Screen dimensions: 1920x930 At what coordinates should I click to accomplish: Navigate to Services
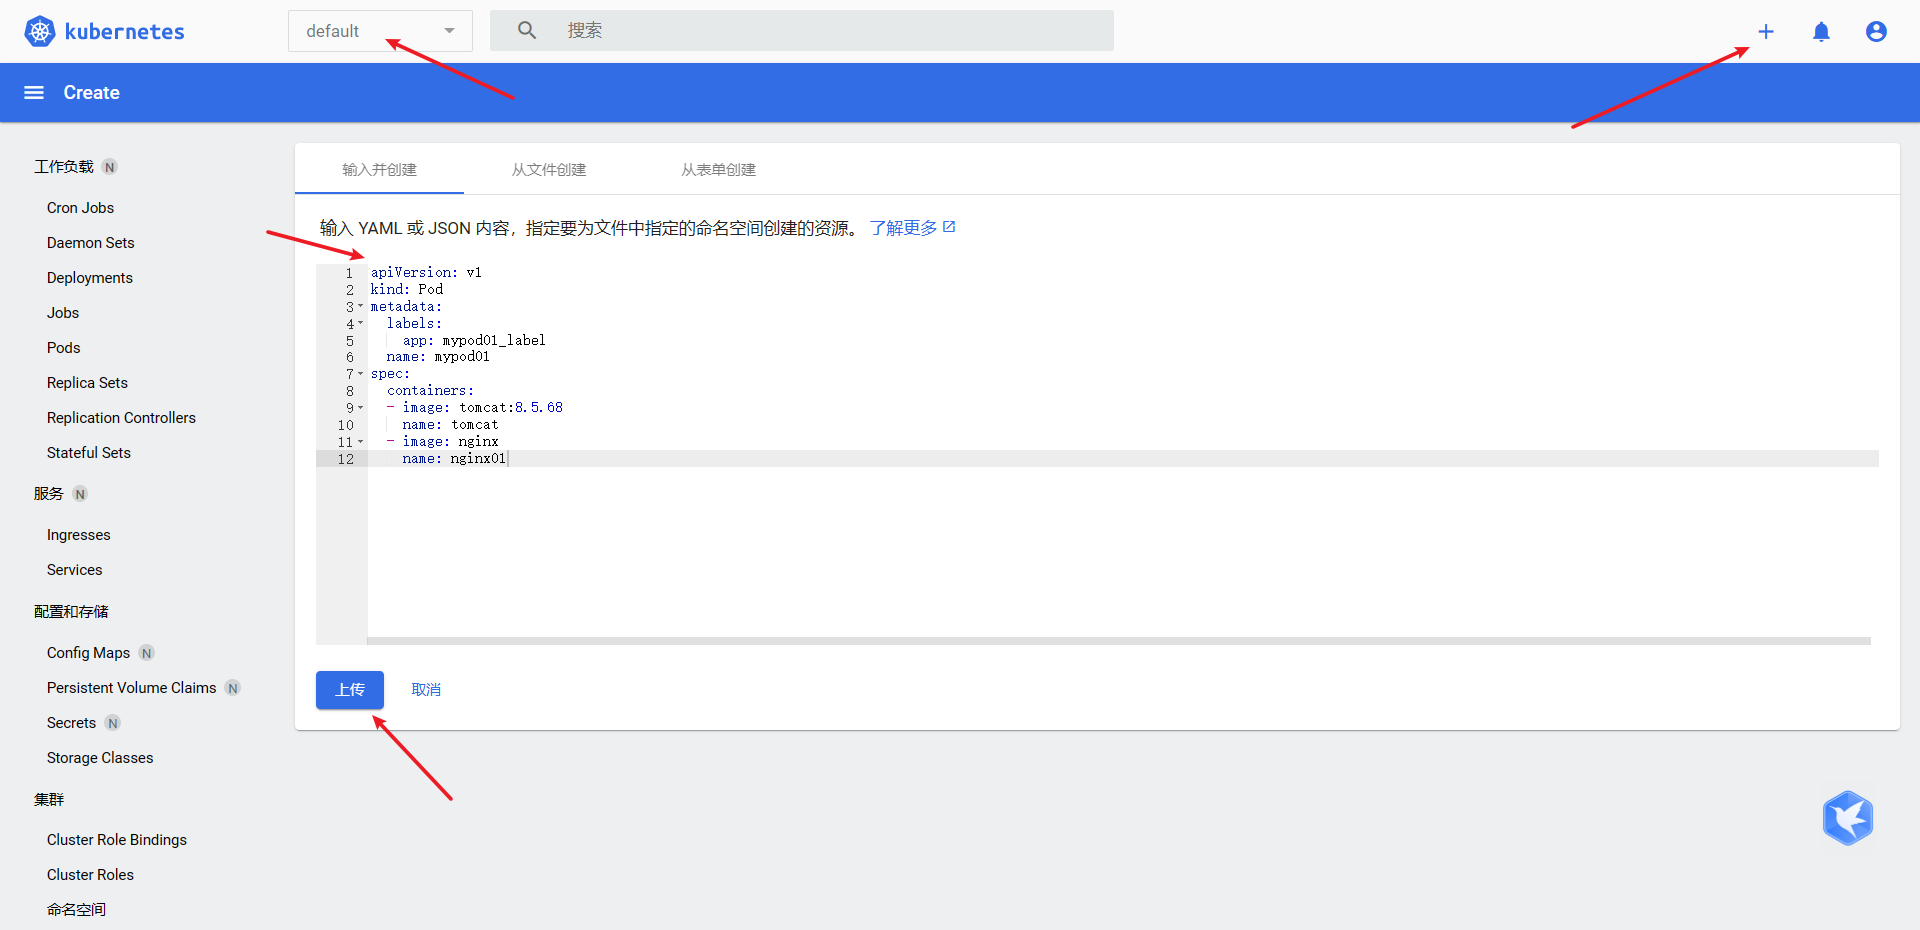click(x=74, y=570)
